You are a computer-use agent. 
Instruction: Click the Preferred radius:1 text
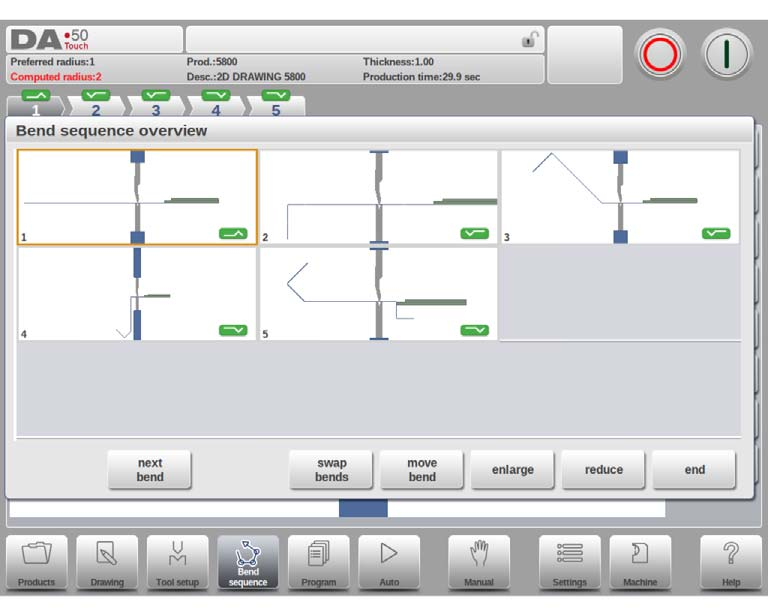coord(52,62)
